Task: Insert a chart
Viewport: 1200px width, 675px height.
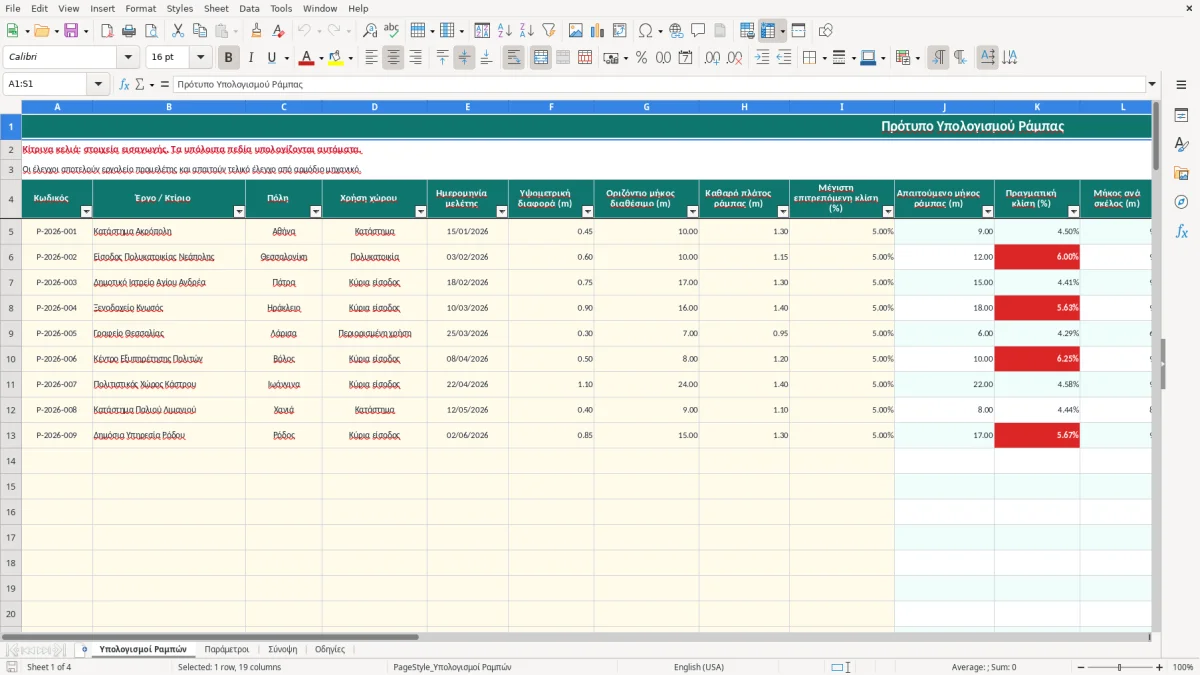Action: click(597, 31)
